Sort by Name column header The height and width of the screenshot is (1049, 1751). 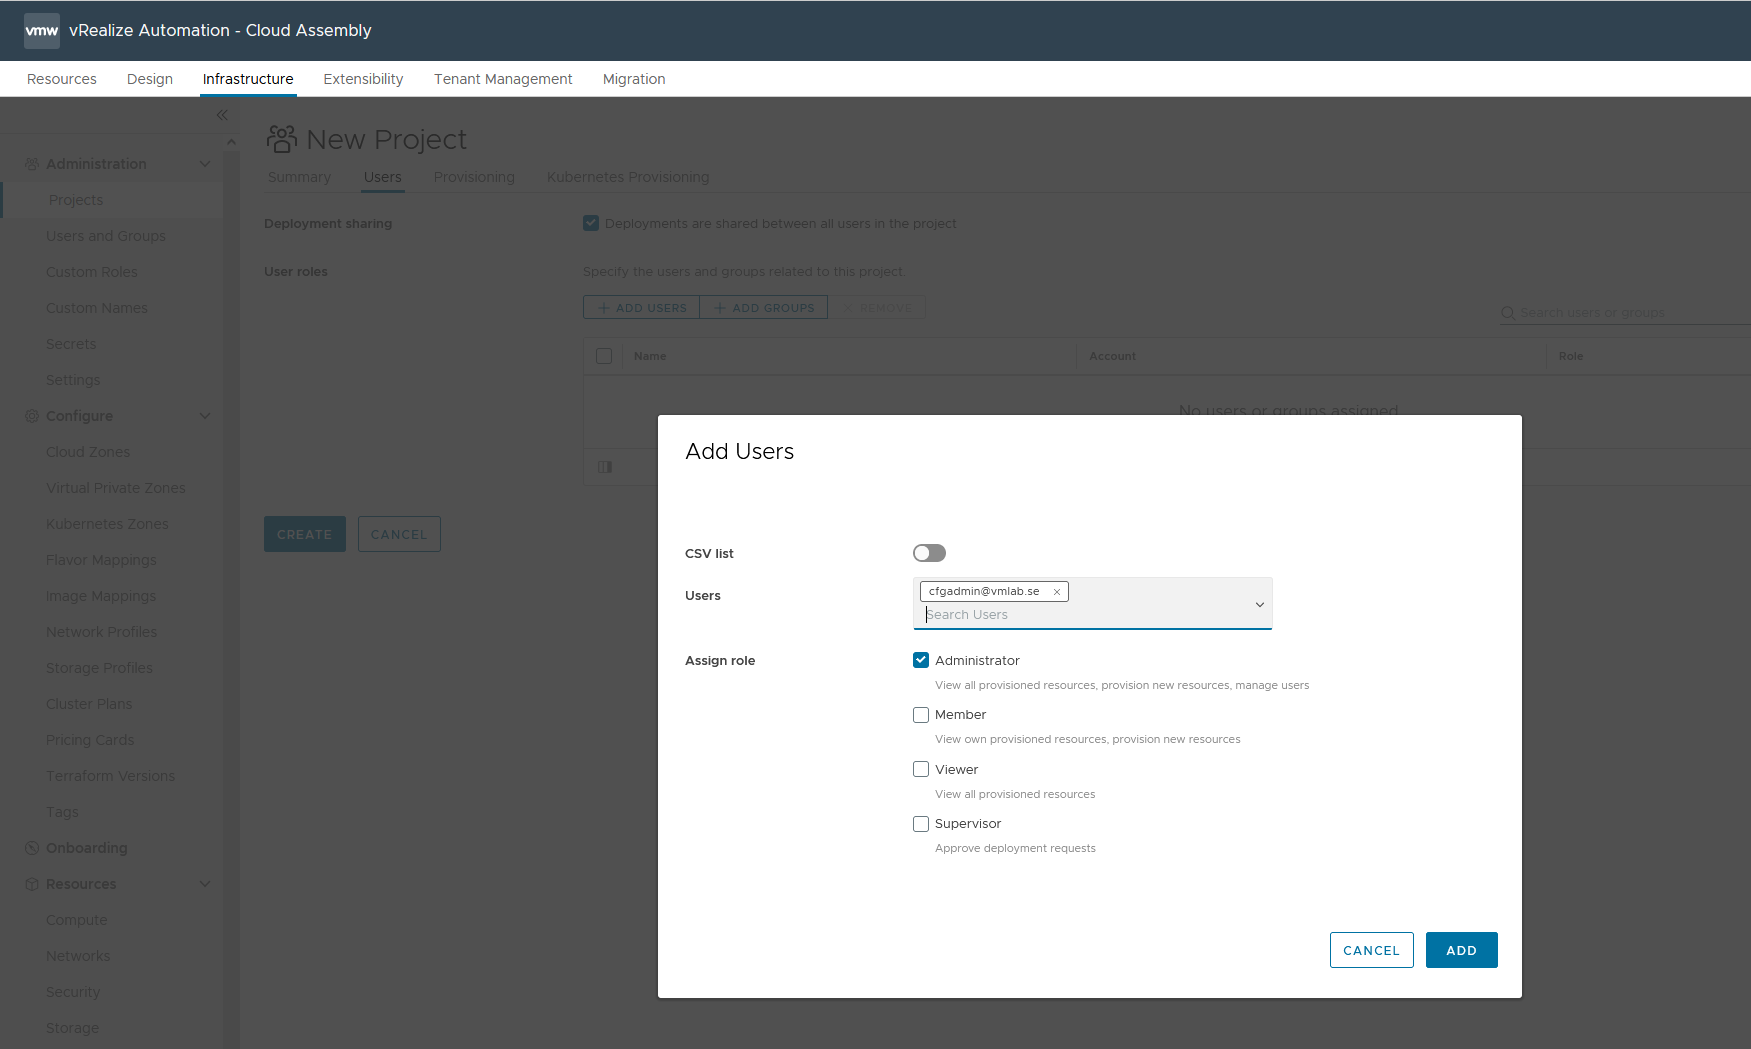[x=650, y=356]
